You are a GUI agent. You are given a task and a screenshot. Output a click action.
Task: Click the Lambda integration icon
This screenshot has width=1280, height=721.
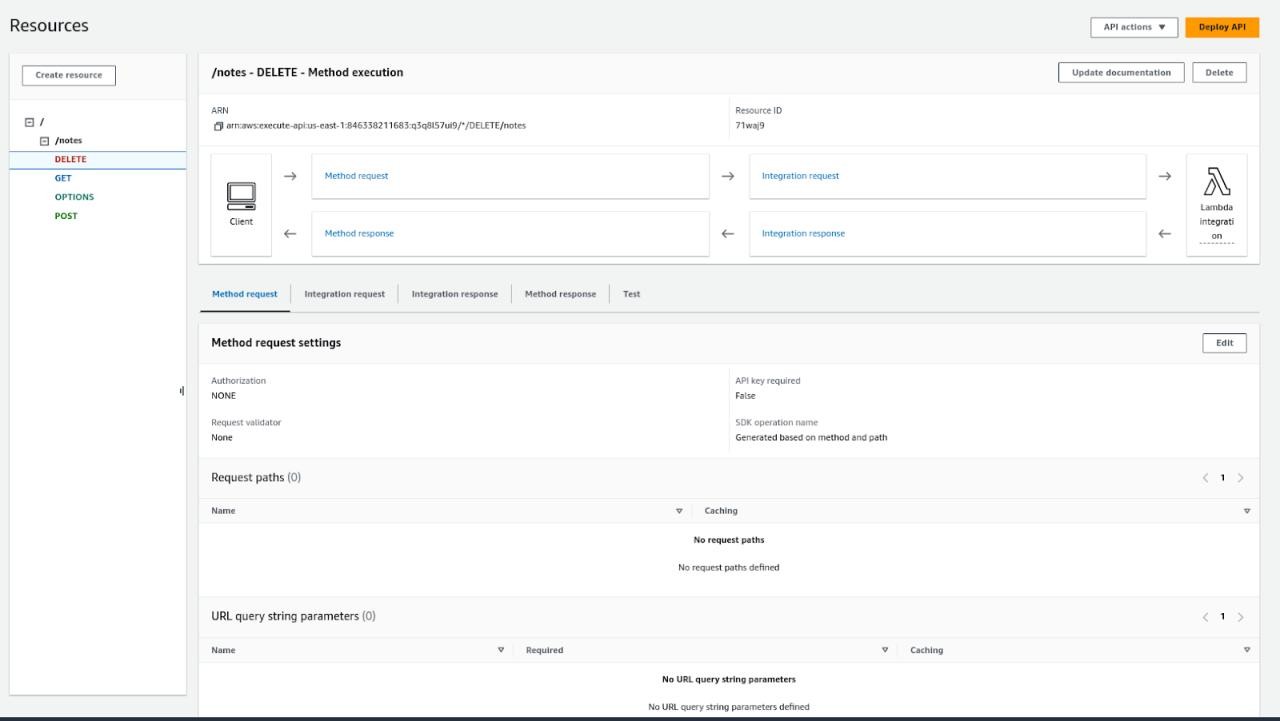1217,182
